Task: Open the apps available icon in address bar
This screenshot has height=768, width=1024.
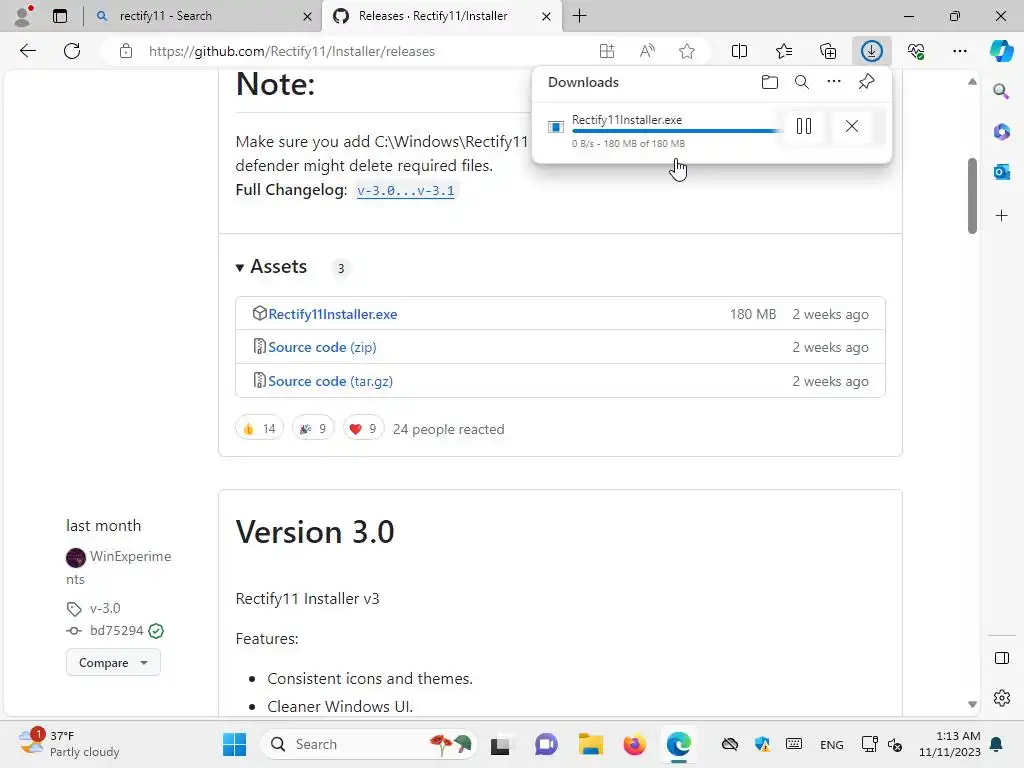Action: [607, 51]
